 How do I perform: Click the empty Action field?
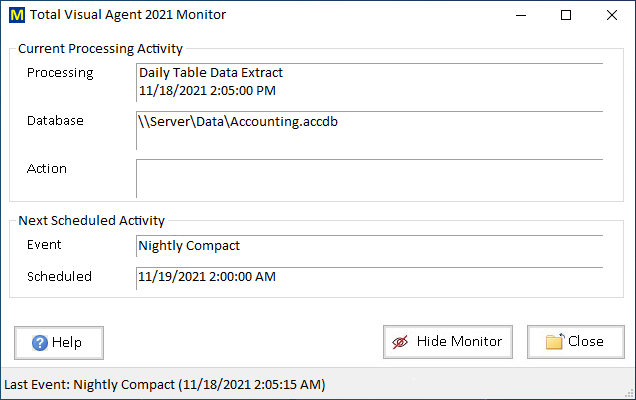370,178
